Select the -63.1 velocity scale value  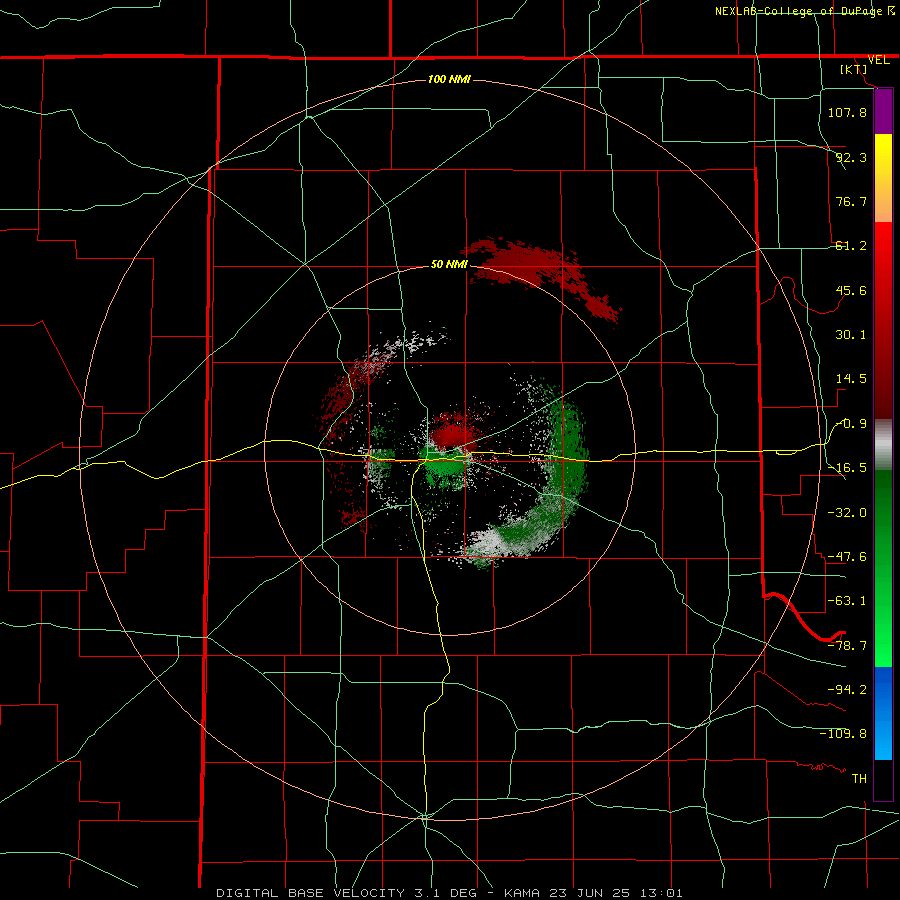[847, 601]
